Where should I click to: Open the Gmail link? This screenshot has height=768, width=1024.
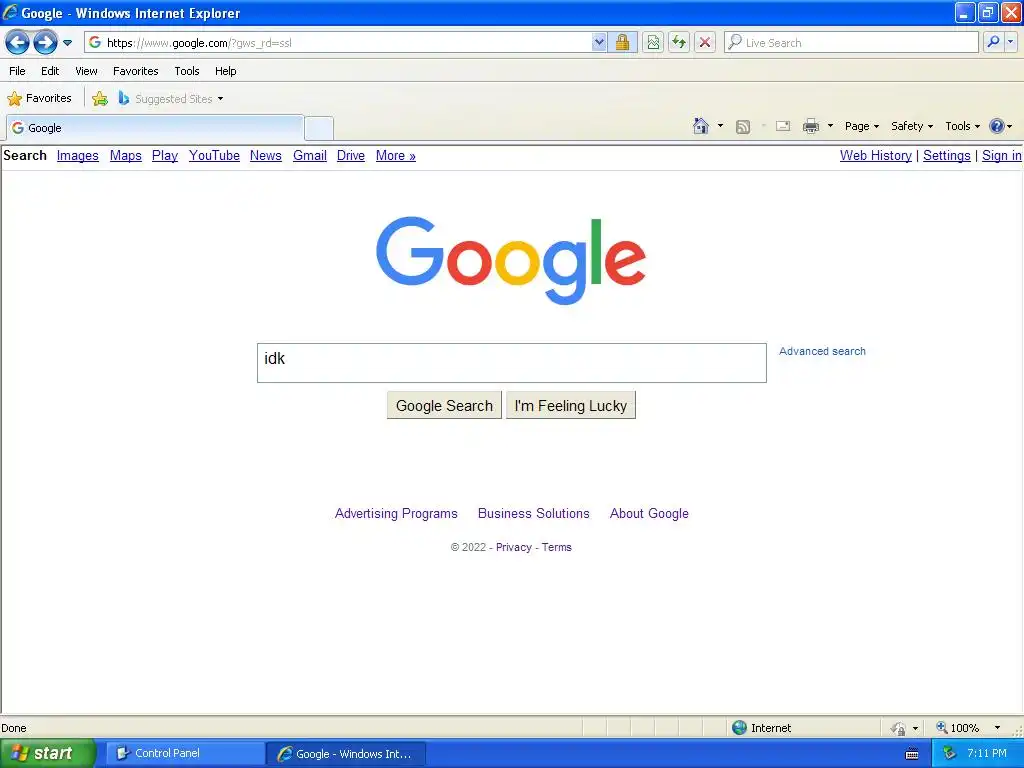(310, 155)
